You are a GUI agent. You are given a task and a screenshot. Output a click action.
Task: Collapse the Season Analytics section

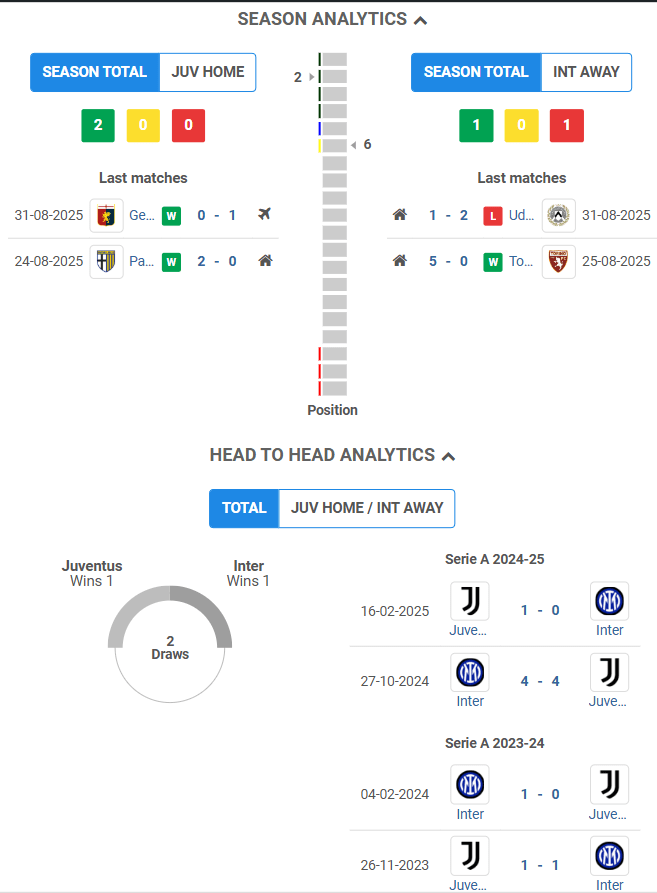click(x=420, y=21)
